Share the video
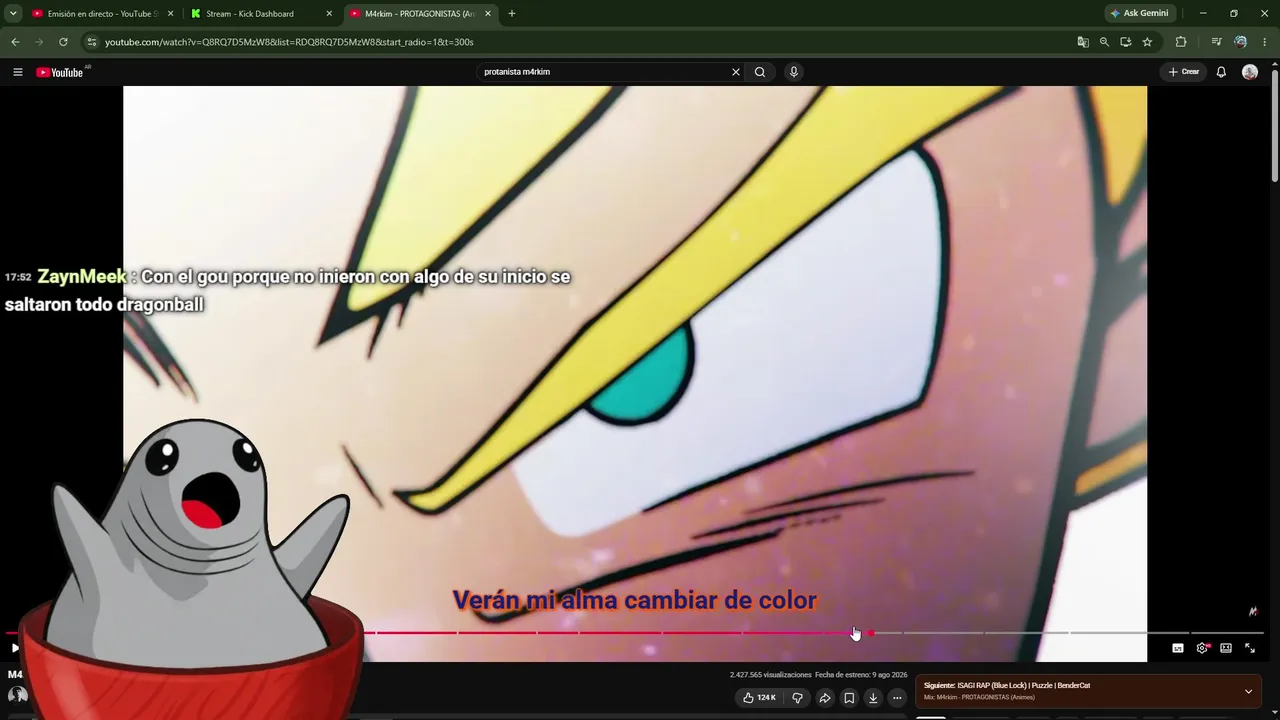 (825, 698)
